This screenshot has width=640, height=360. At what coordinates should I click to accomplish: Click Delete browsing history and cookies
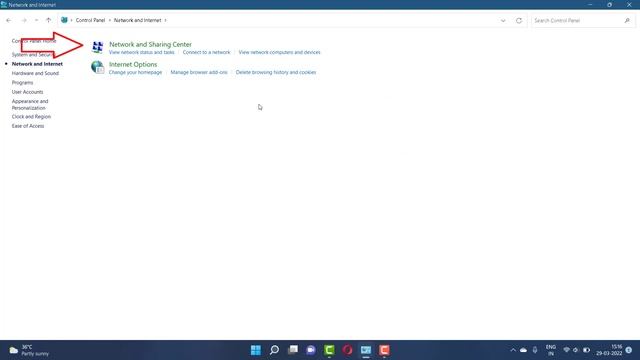click(276, 72)
